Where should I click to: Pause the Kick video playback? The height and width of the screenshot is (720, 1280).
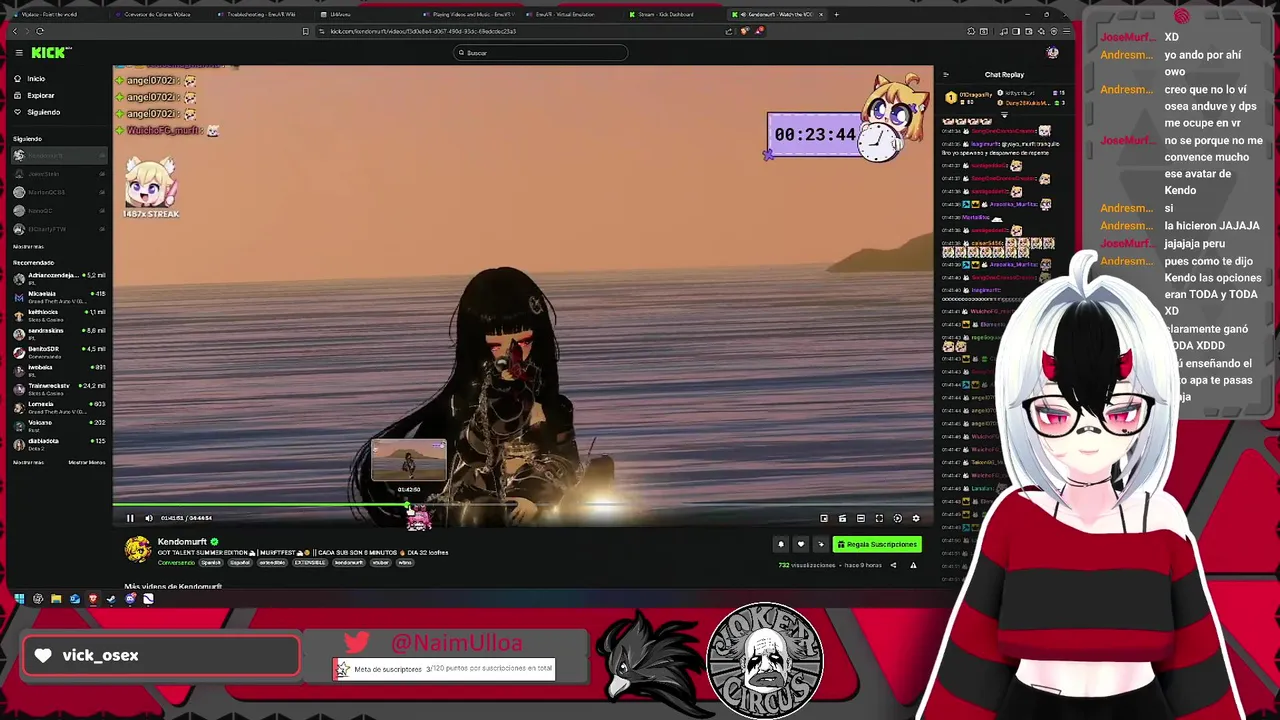pos(130,518)
